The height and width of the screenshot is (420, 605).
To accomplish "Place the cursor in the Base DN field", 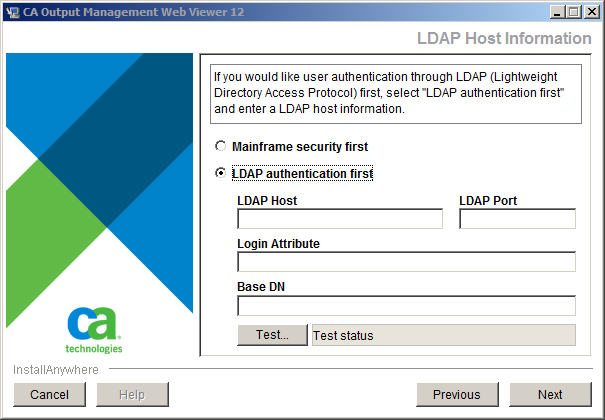I will pyautogui.click(x=406, y=305).
